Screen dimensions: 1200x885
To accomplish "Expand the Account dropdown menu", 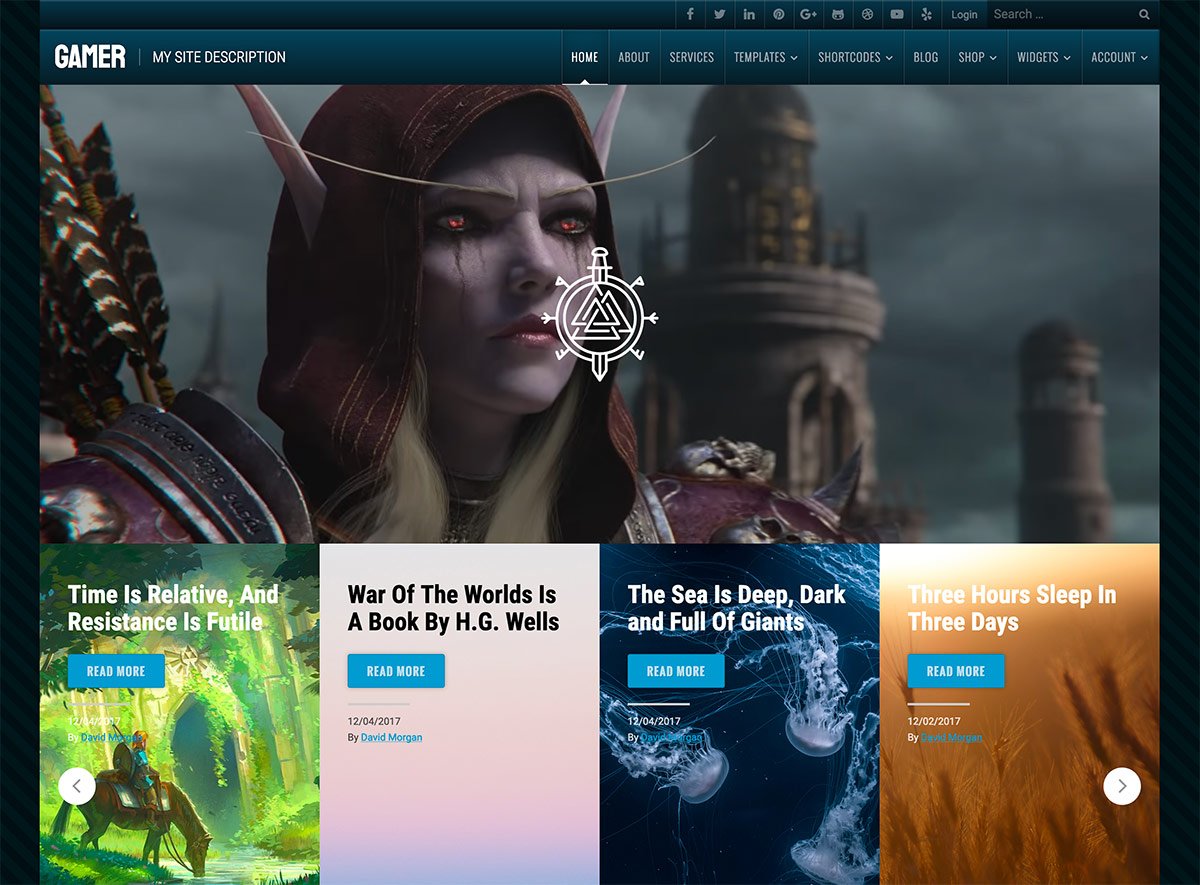I will tap(1120, 57).
